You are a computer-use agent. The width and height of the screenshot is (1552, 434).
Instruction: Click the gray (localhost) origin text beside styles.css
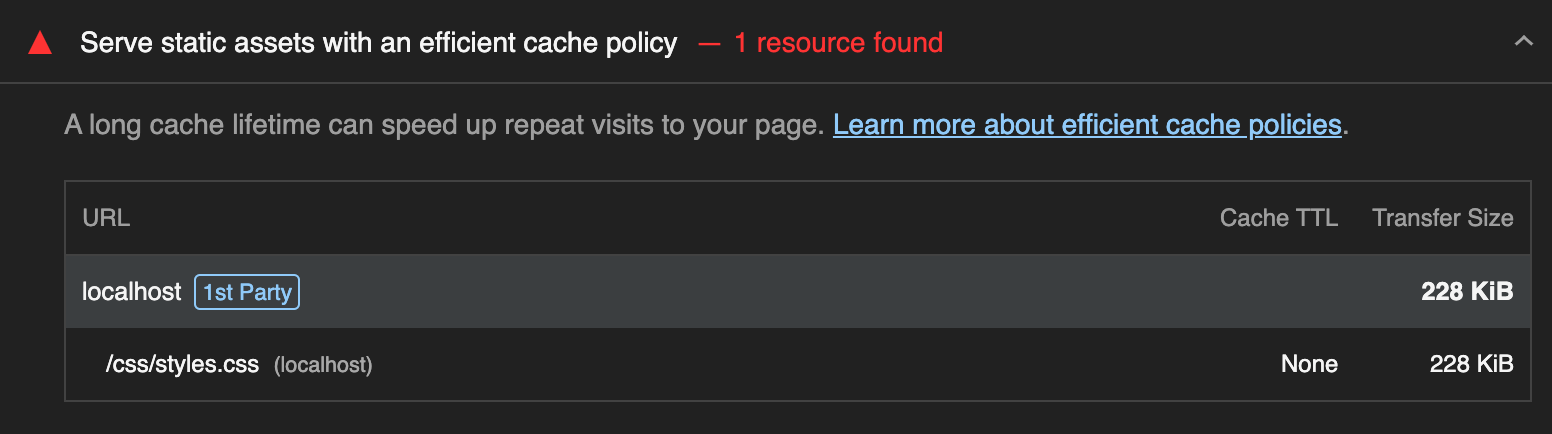point(323,366)
